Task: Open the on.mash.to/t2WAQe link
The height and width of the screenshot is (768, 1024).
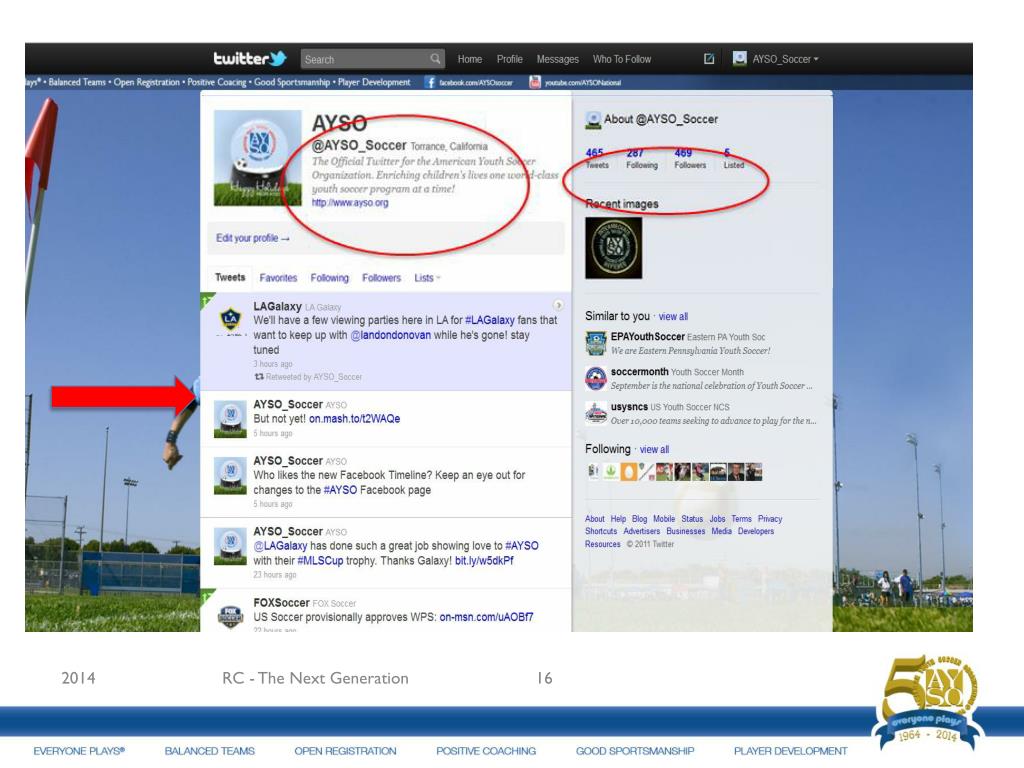Action: [355, 419]
